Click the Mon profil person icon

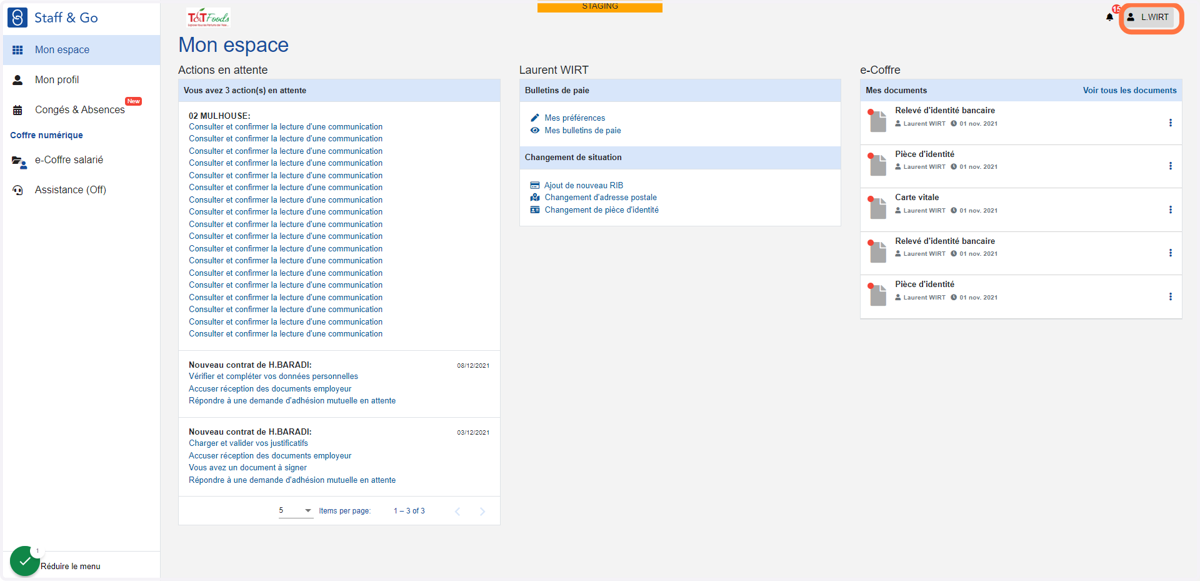17,80
